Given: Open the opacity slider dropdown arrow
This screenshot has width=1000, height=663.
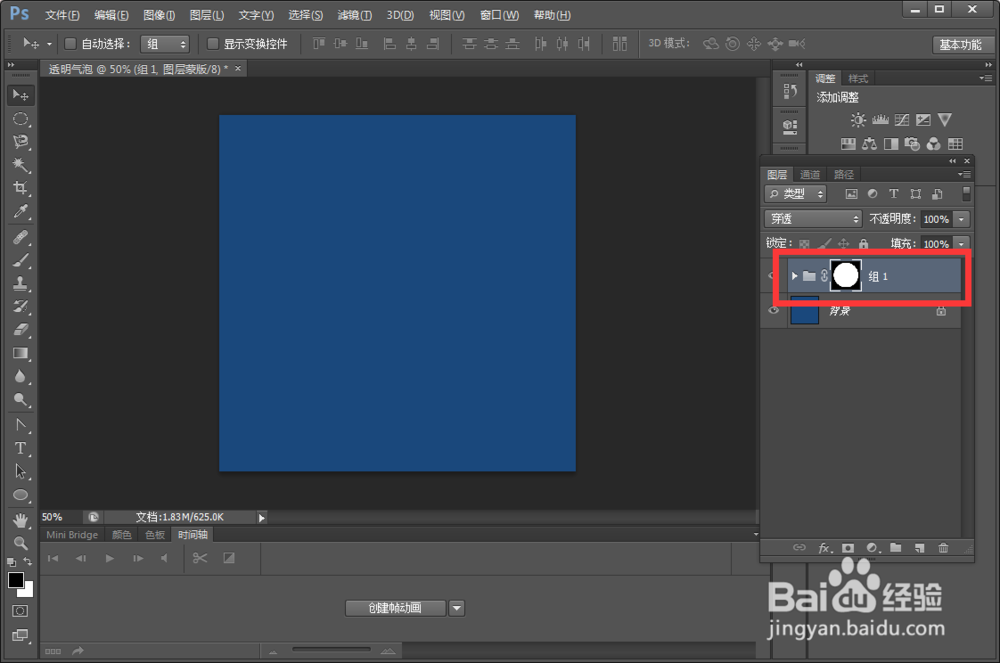Looking at the screenshot, I should point(962,219).
